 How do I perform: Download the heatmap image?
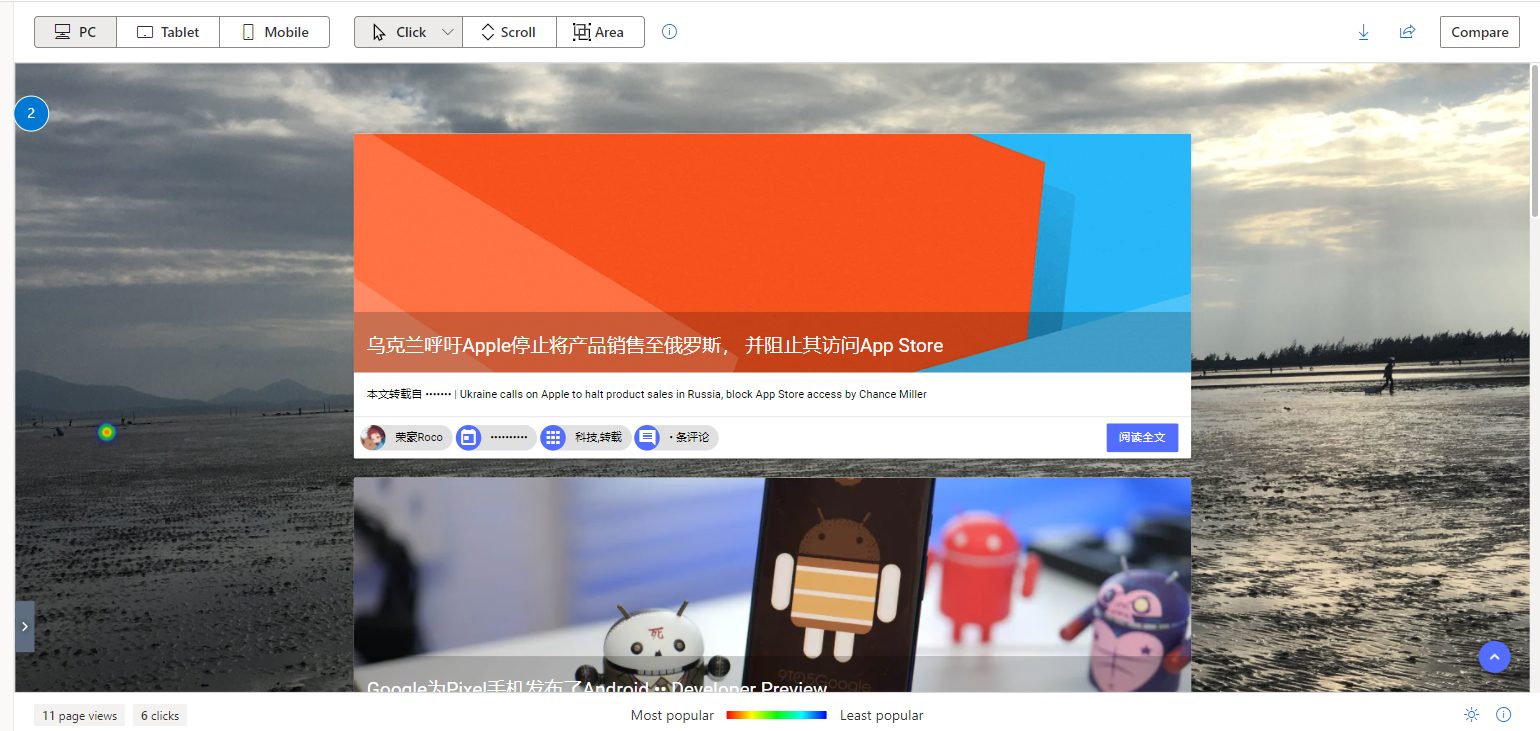(x=1363, y=31)
